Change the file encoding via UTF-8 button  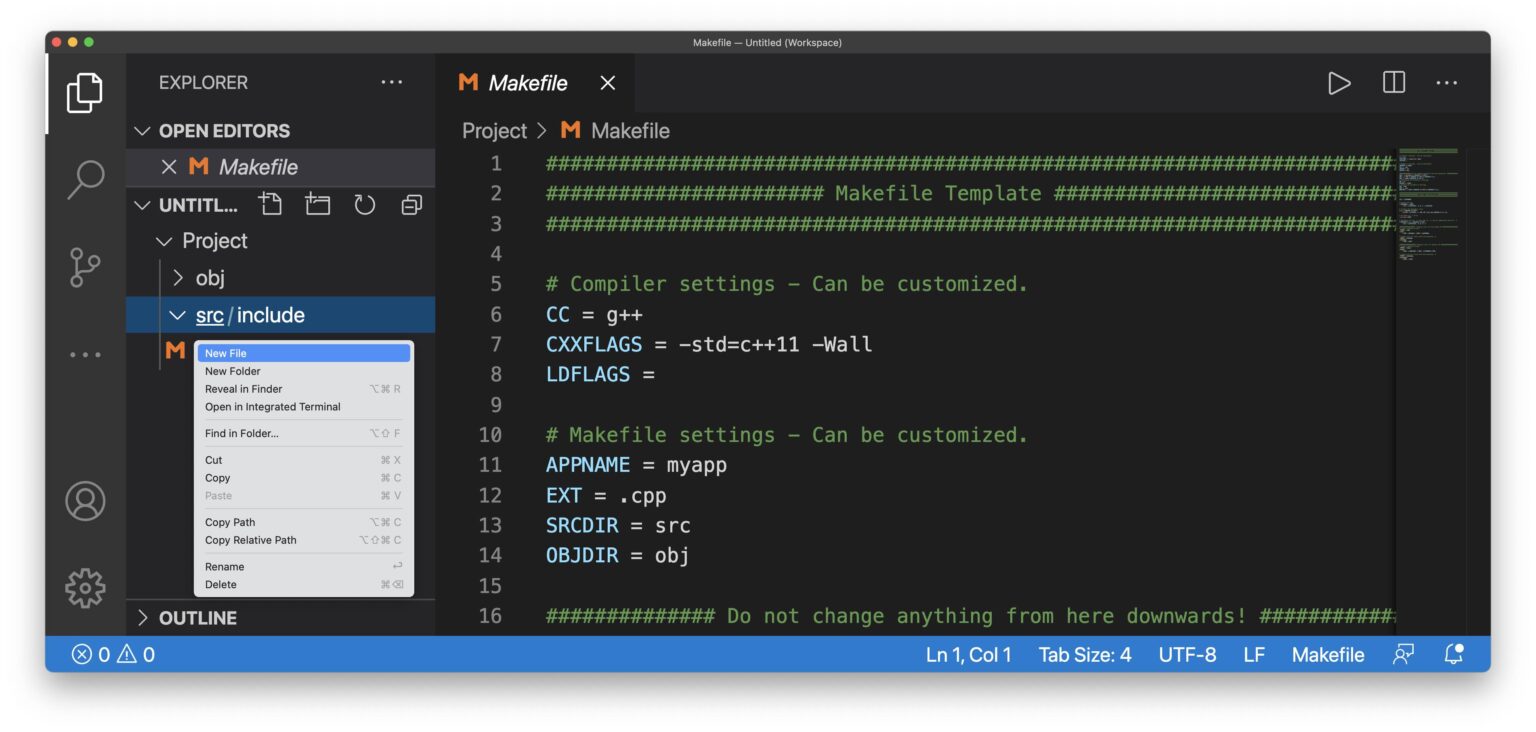[1187, 654]
